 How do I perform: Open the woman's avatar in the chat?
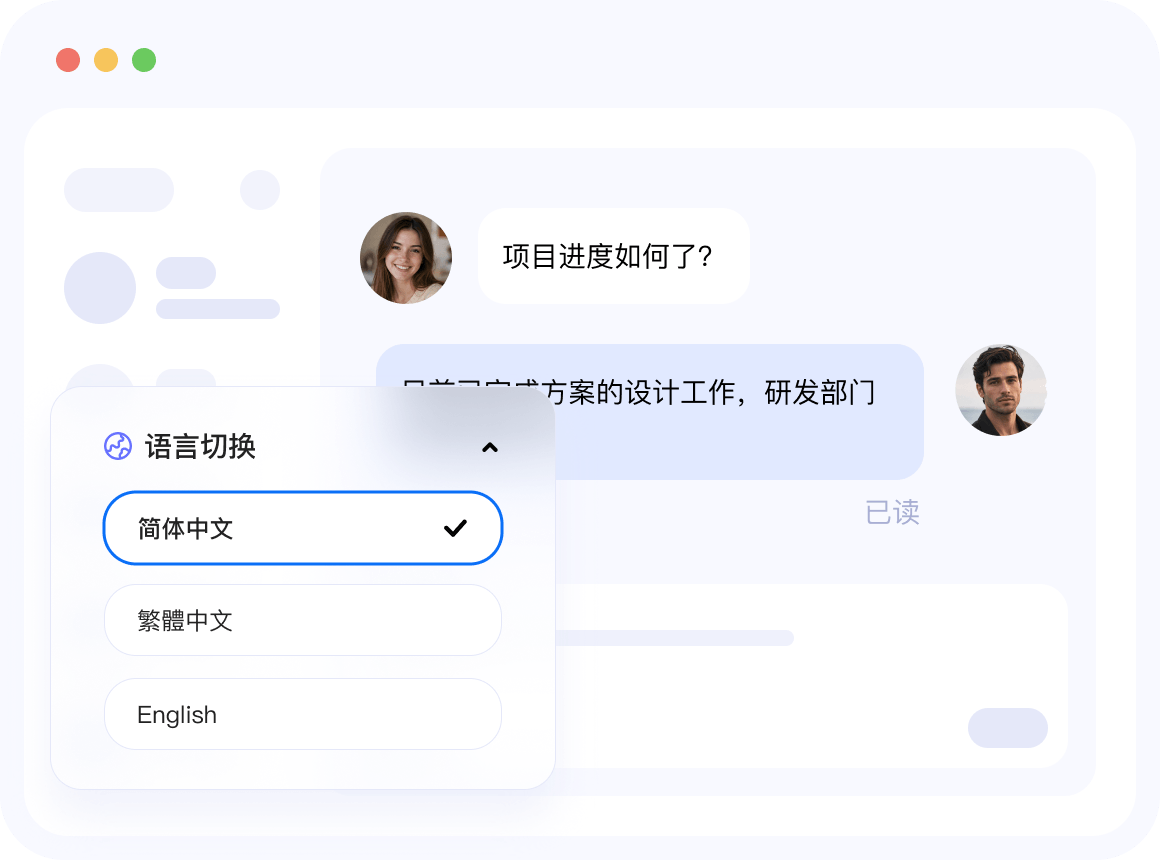click(405, 258)
